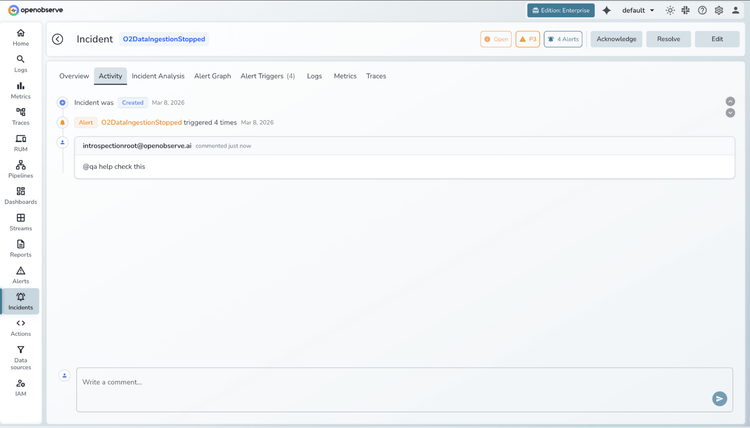750x428 pixels.
Task: Open Actions in the sidebar
Action: (x=21, y=328)
